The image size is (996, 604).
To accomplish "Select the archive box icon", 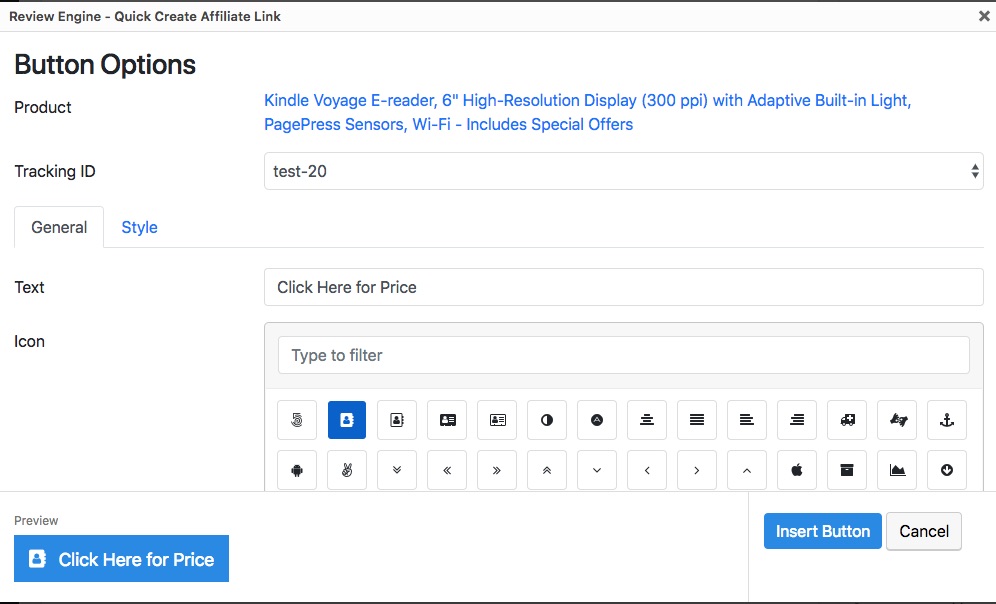I will click(847, 470).
